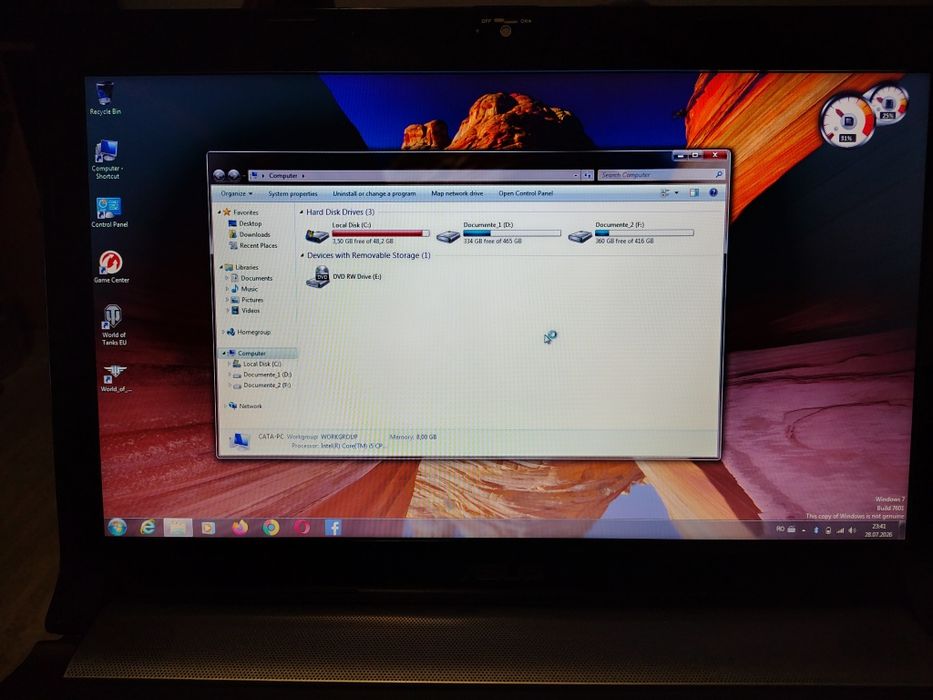Open the Explorer help icon

713,193
